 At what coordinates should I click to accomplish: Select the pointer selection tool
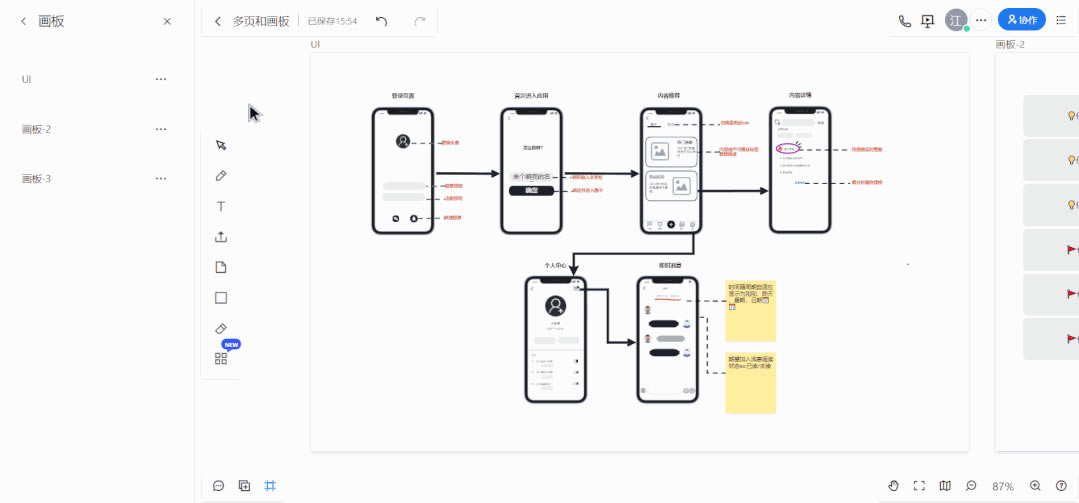(x=221, y=145)
